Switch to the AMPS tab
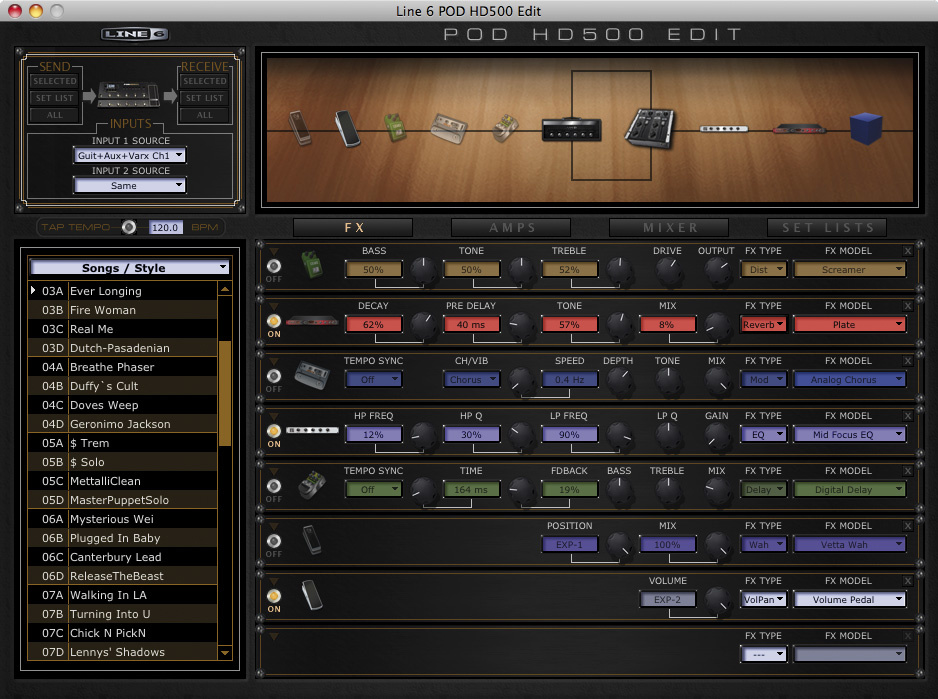Image resolution: width=938 pixels, height=699 pixels. (x=511, y=228)
